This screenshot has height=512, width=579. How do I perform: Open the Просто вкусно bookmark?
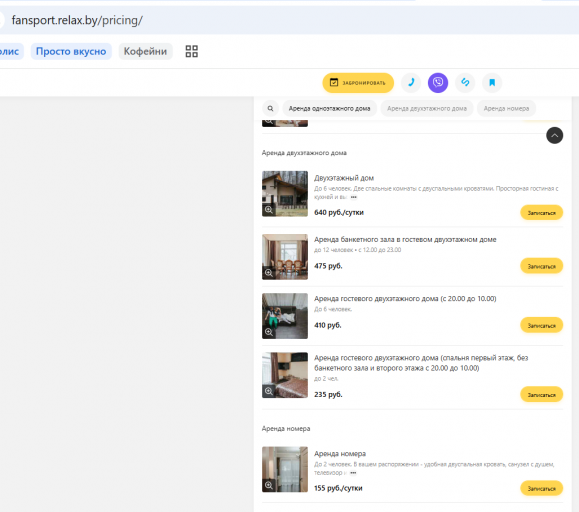[x=71, y=51]
